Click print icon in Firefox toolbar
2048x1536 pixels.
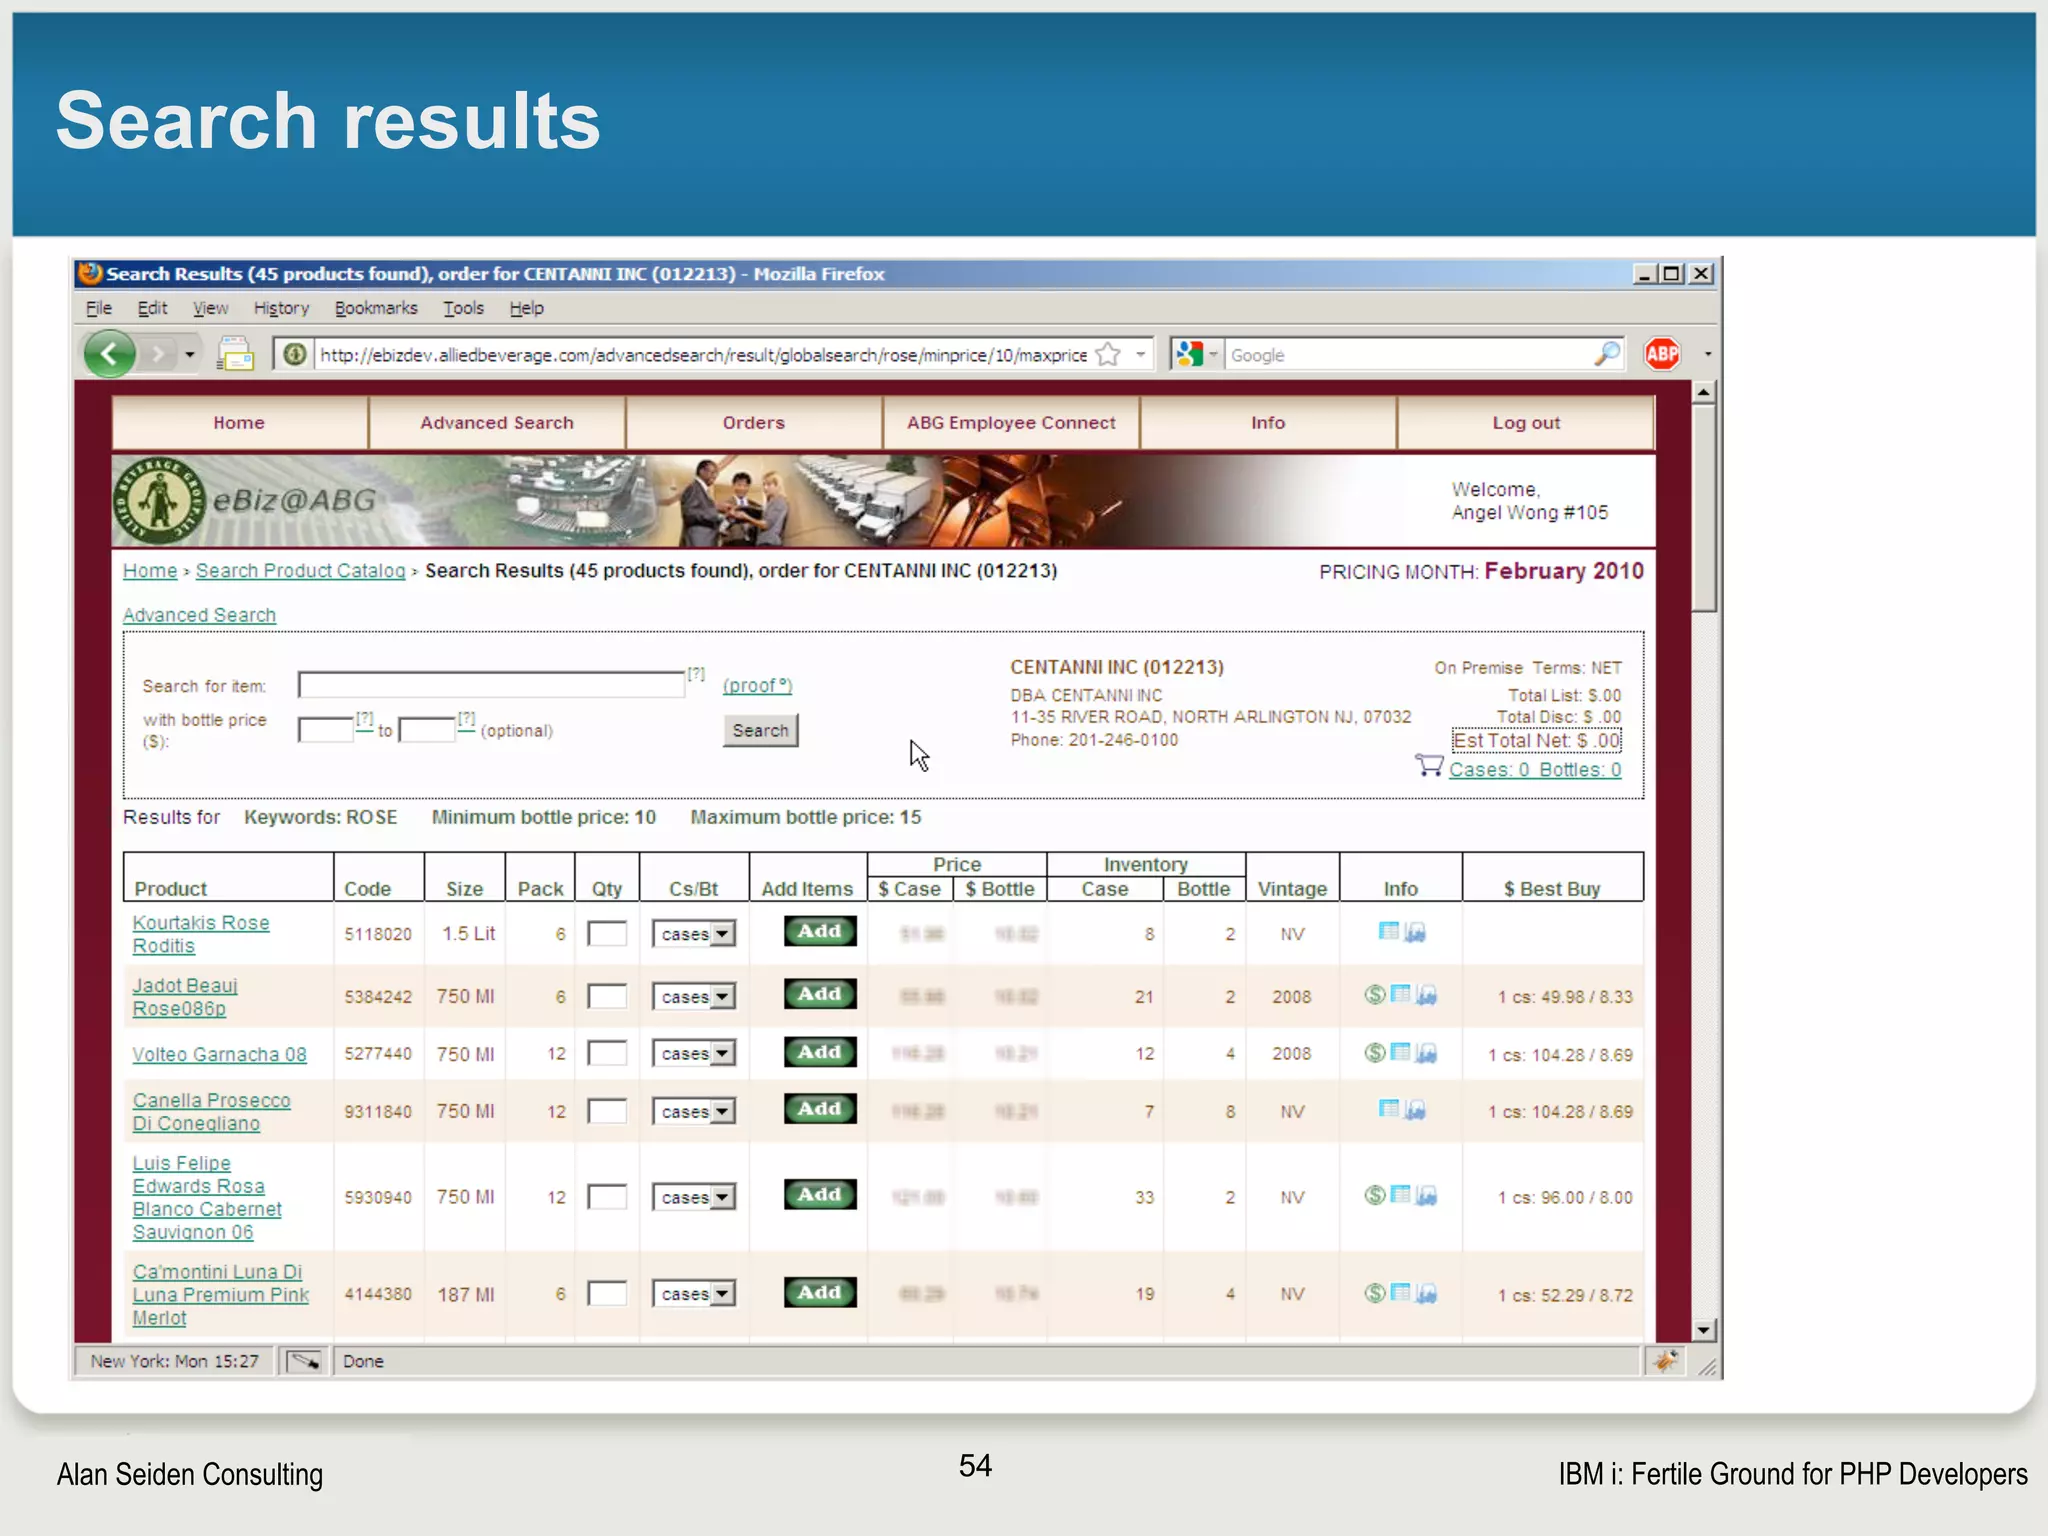coord(236,354)
